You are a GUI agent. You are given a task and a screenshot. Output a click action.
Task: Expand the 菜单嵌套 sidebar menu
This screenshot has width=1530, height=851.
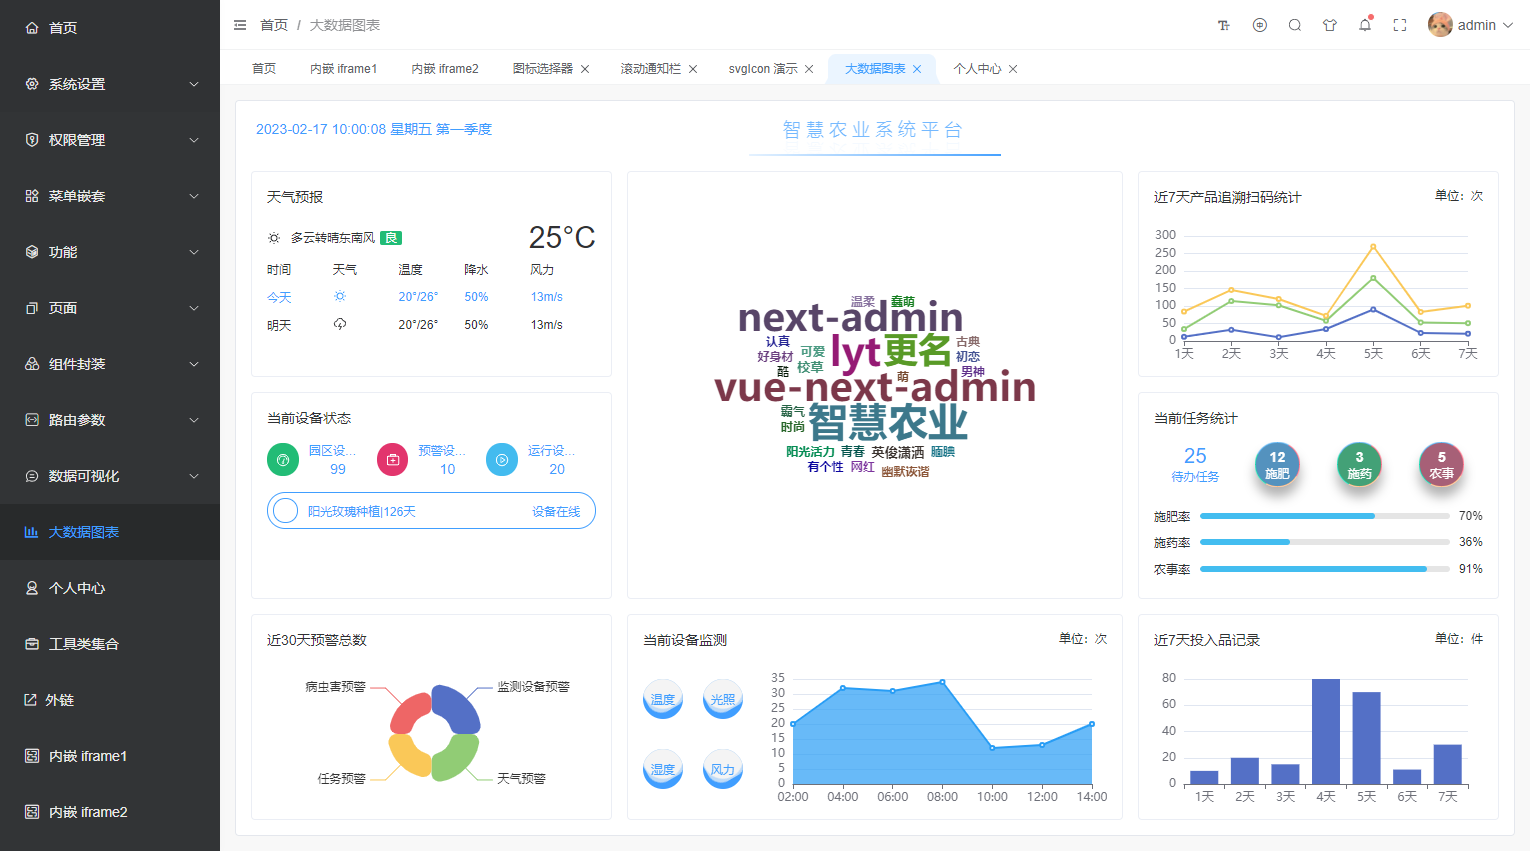[110, 196]
